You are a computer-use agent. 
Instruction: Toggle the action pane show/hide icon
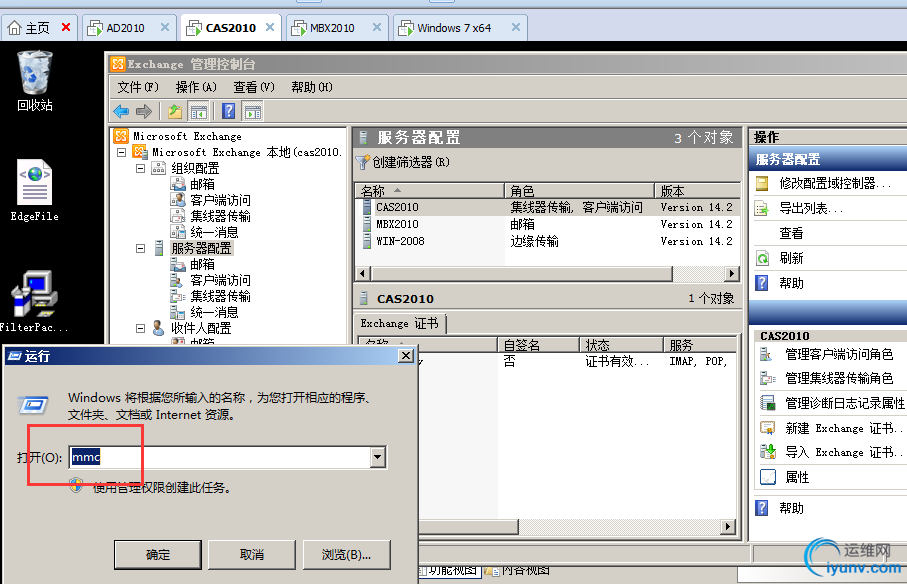click(252, 111)
